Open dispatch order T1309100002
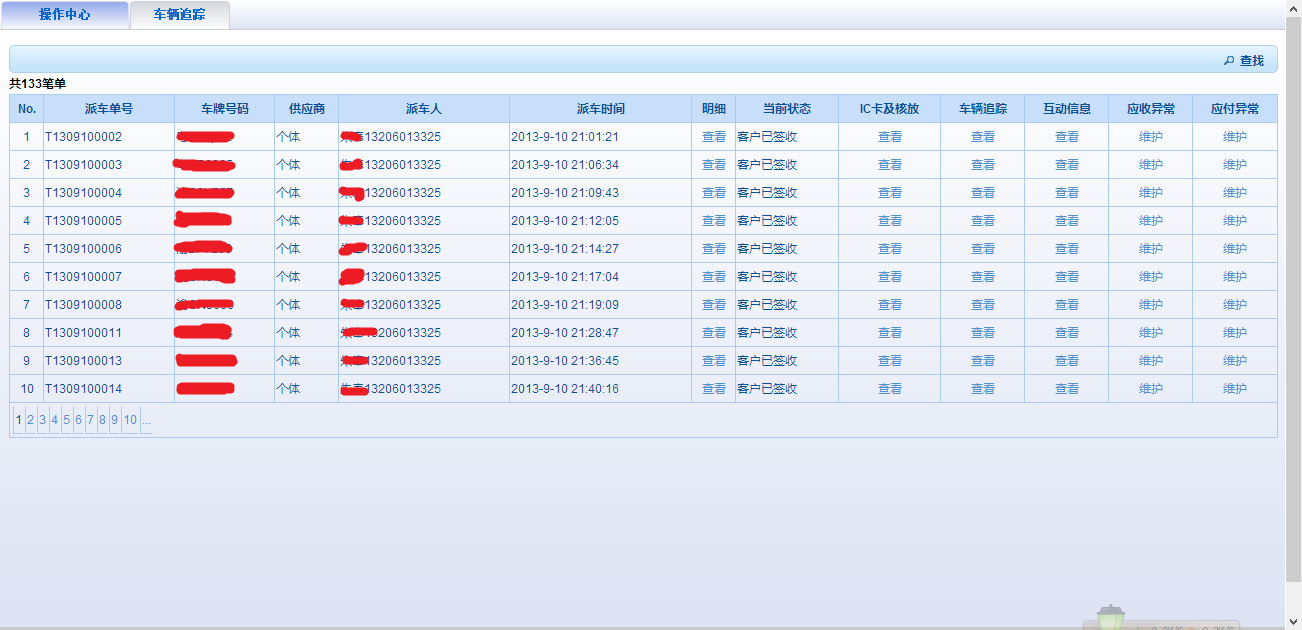This screenshot has width=1302, height=630. coord(83,137)
